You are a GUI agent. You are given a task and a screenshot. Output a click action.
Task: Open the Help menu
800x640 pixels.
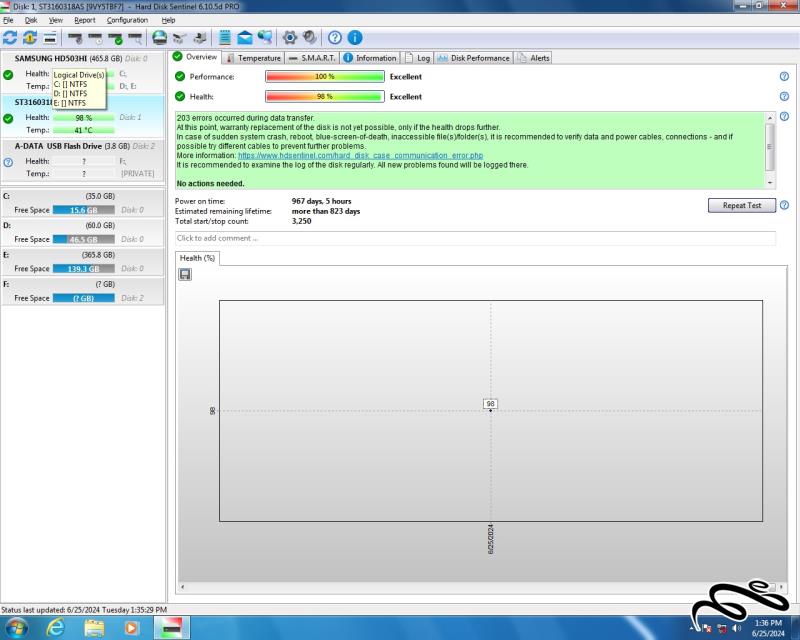tap(168, 20)
